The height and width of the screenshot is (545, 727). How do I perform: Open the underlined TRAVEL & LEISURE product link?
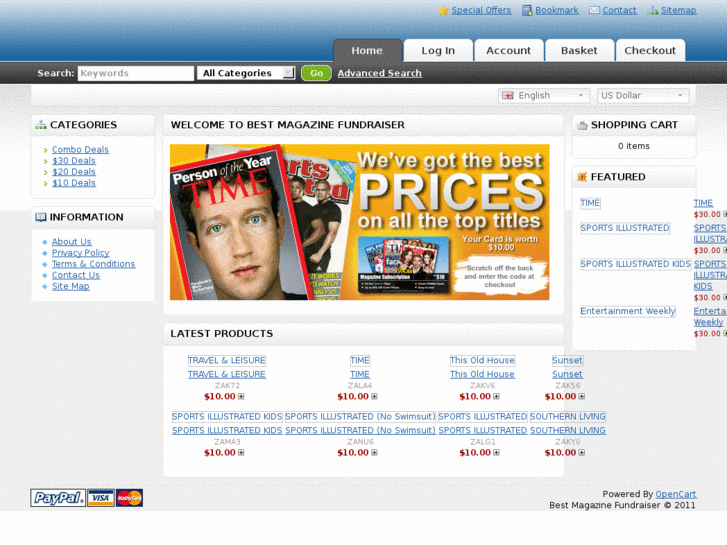[227, 374]
